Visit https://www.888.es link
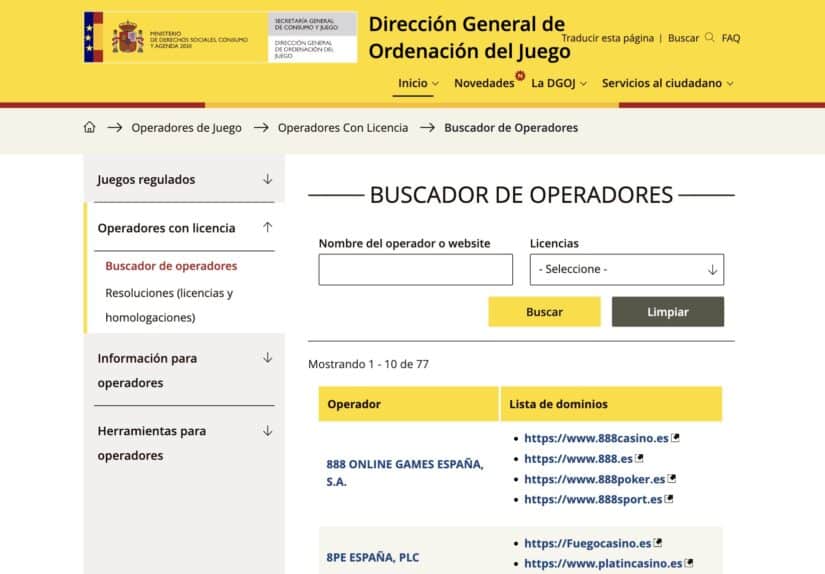This screenshot has width=825, height=574. coord(578,458)
